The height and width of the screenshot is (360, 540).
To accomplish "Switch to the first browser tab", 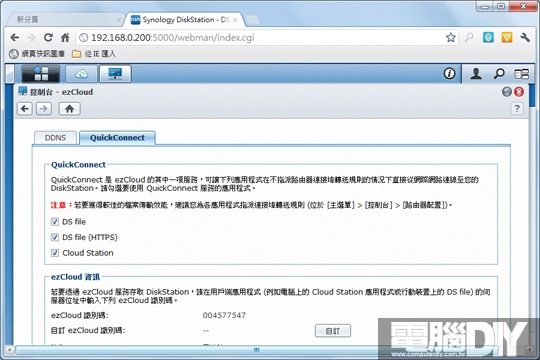I will (65, 20).
